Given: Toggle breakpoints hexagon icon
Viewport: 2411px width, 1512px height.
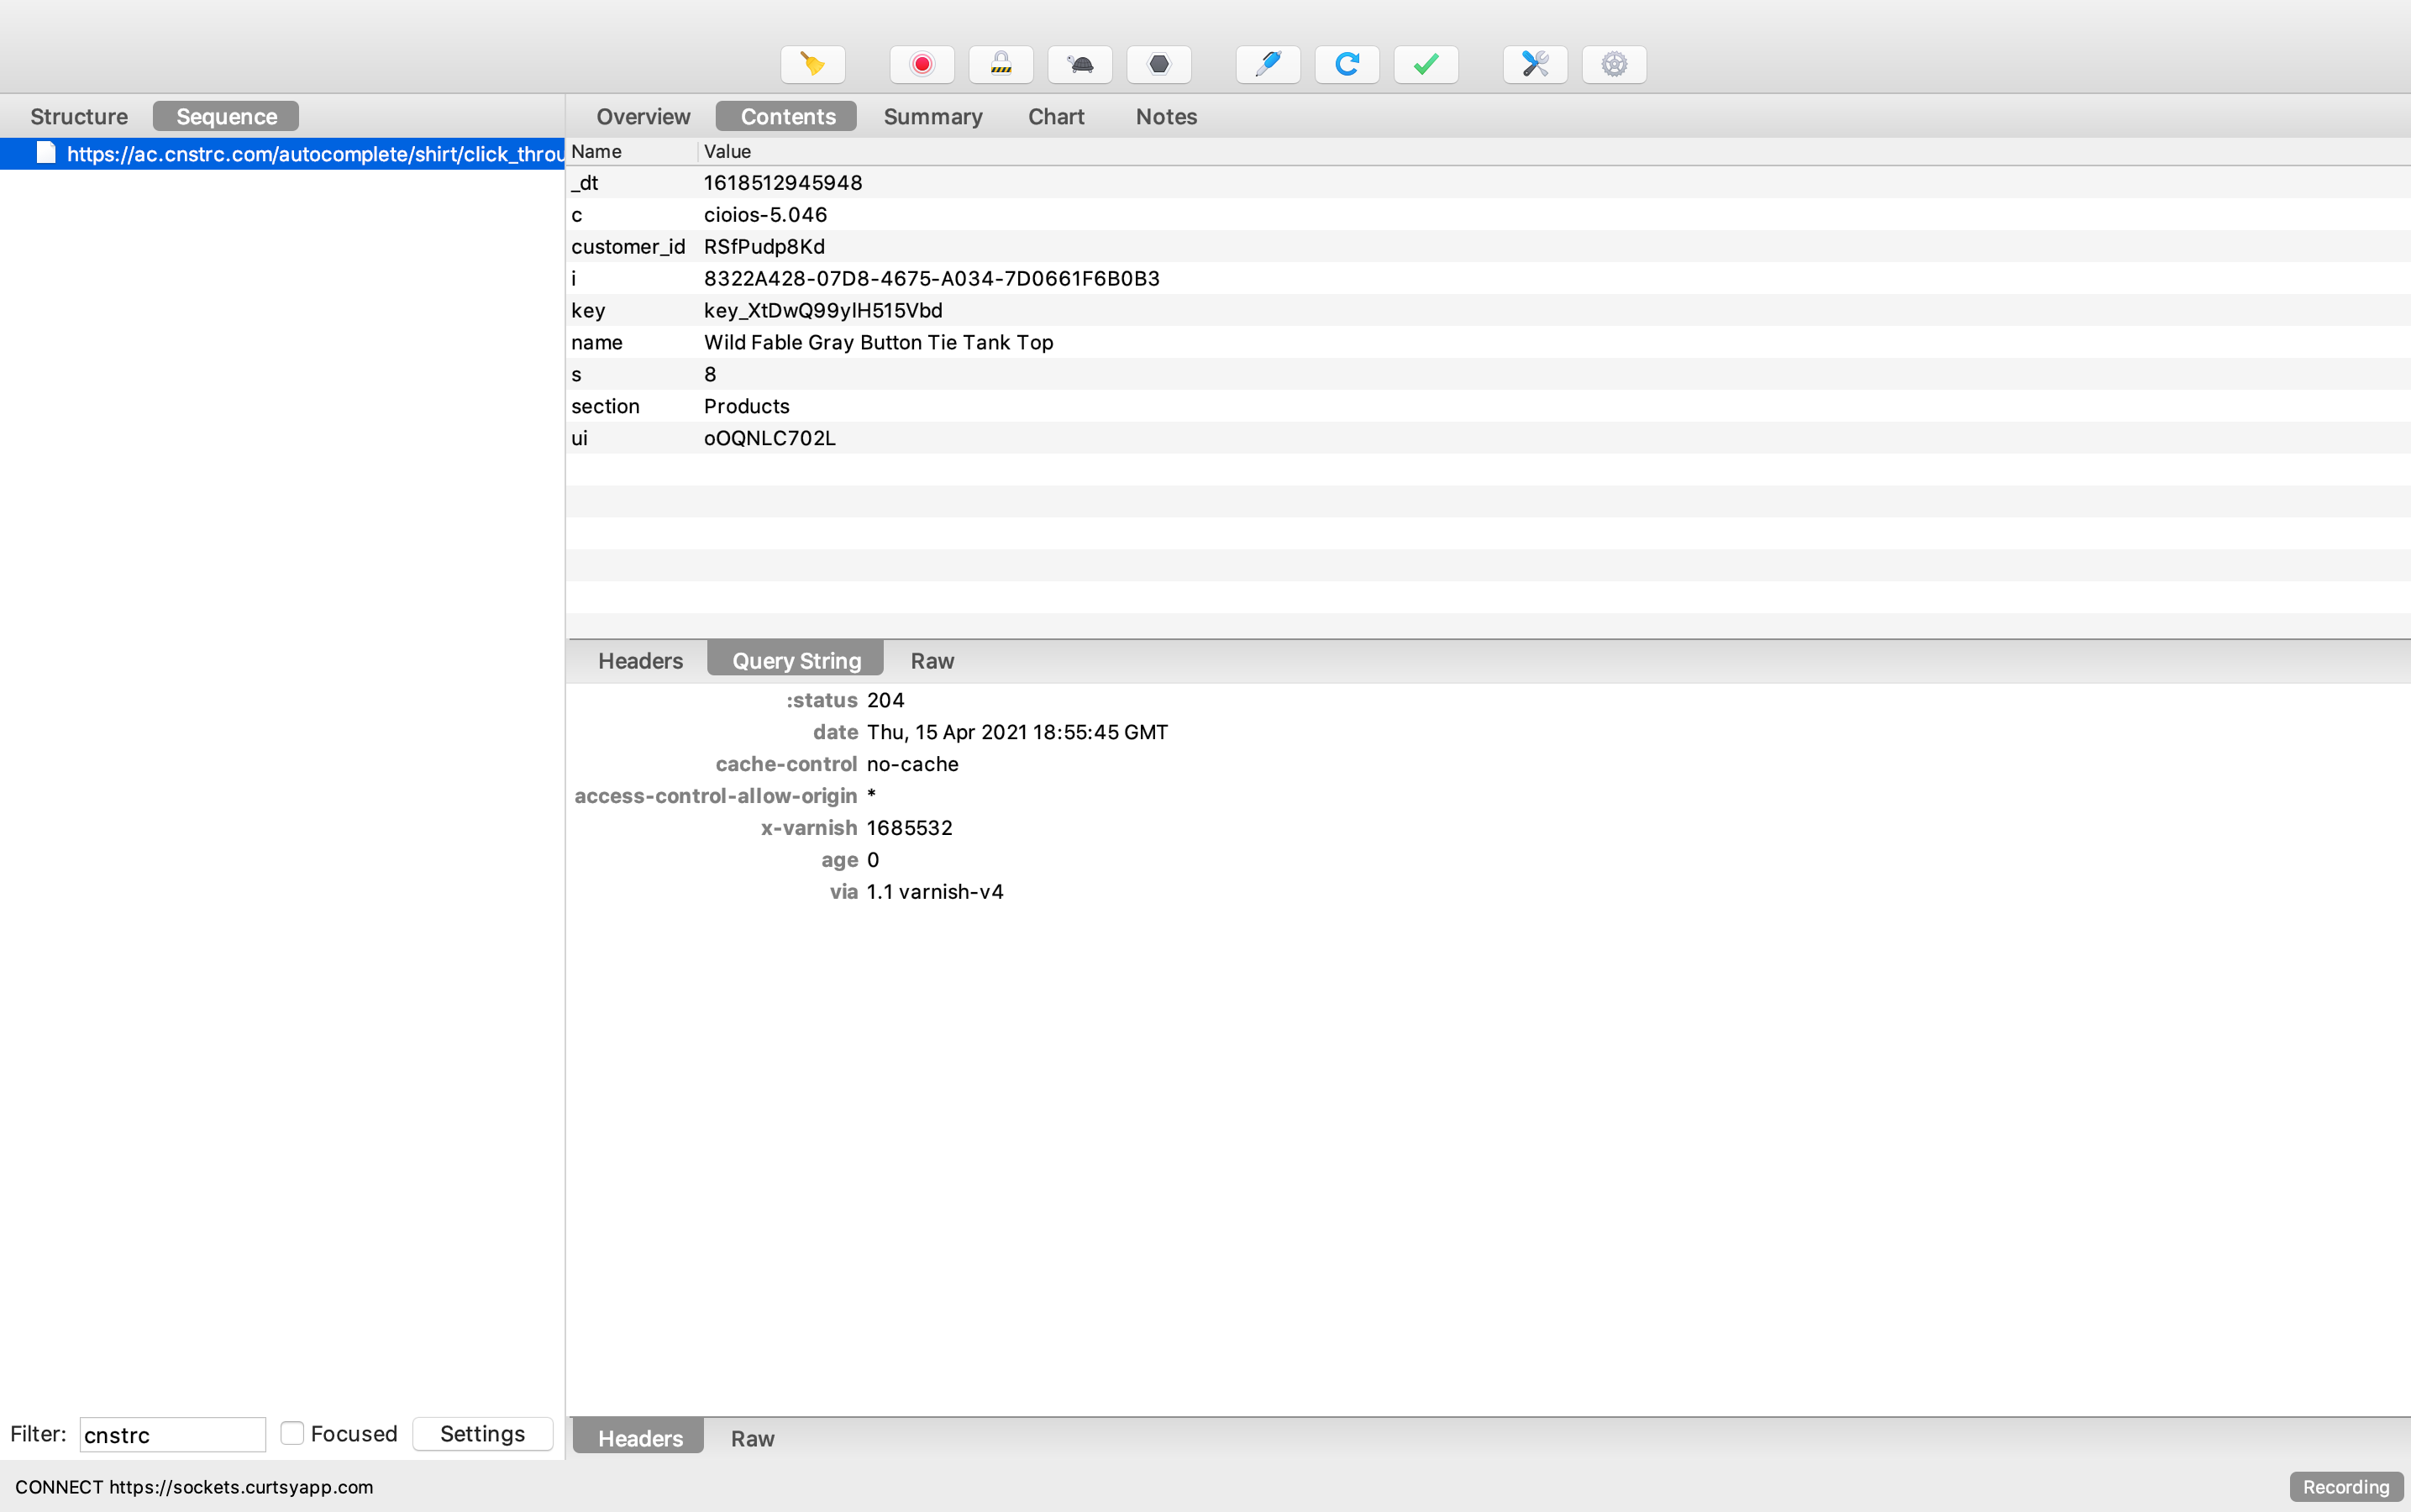Looking at the screenshot, I should click(1158, 65).
